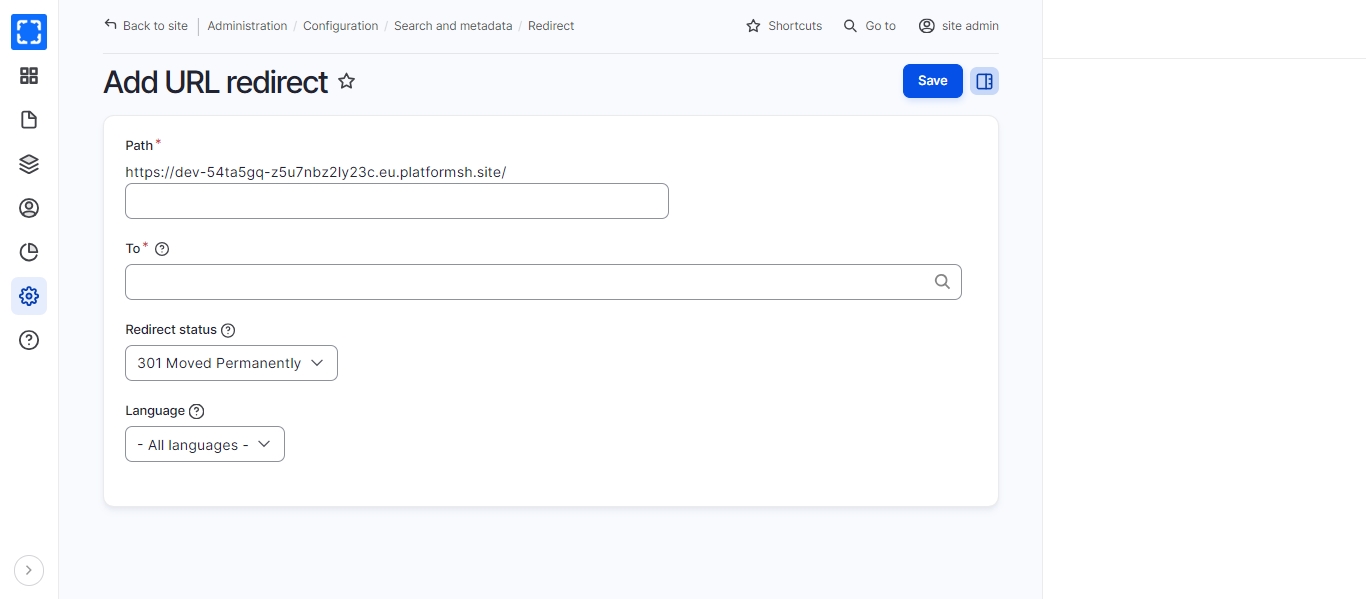The height and width of the screenshot is (599, 1366).
Task: Open the Structure layers icon in sidebar
Action: click(x=29, y=164)
